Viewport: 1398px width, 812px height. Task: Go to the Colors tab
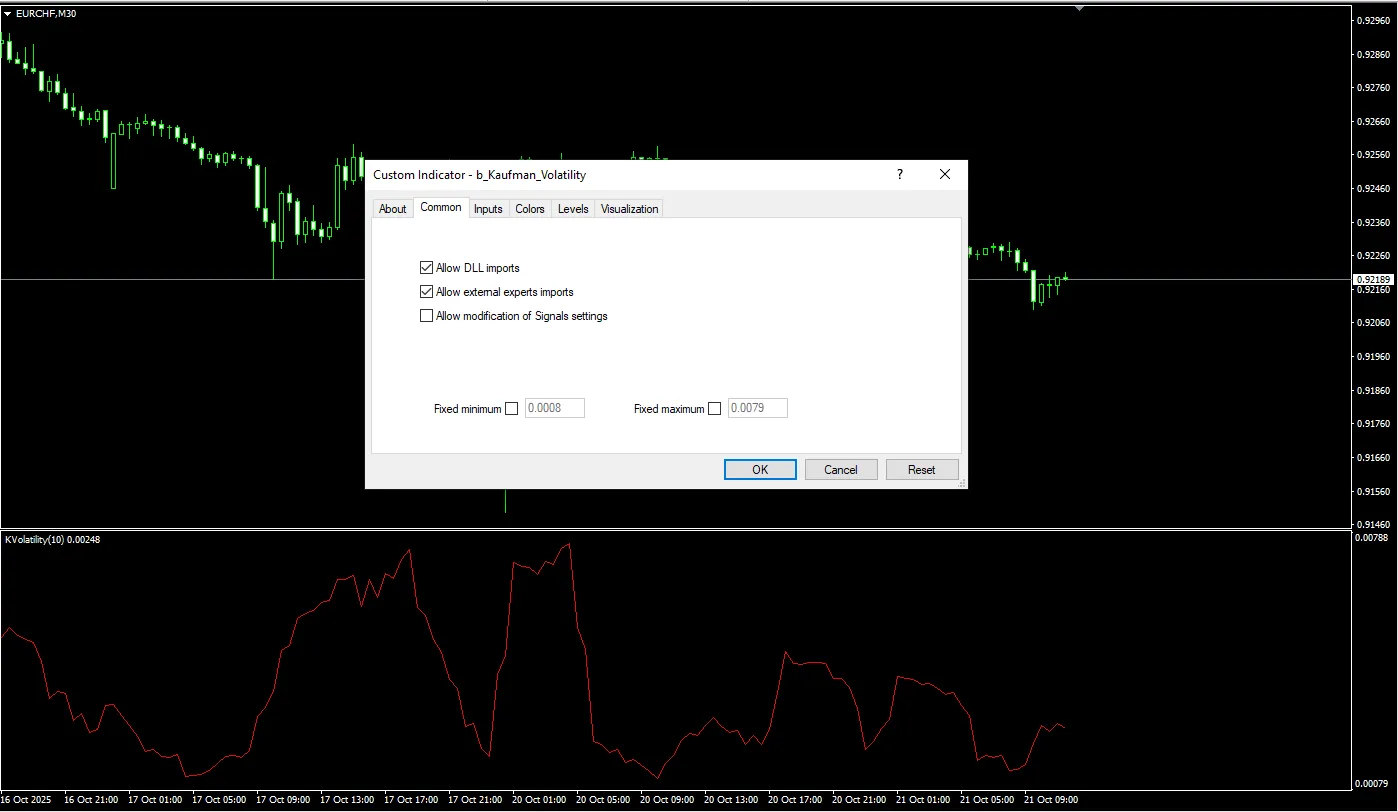[530, 209]
